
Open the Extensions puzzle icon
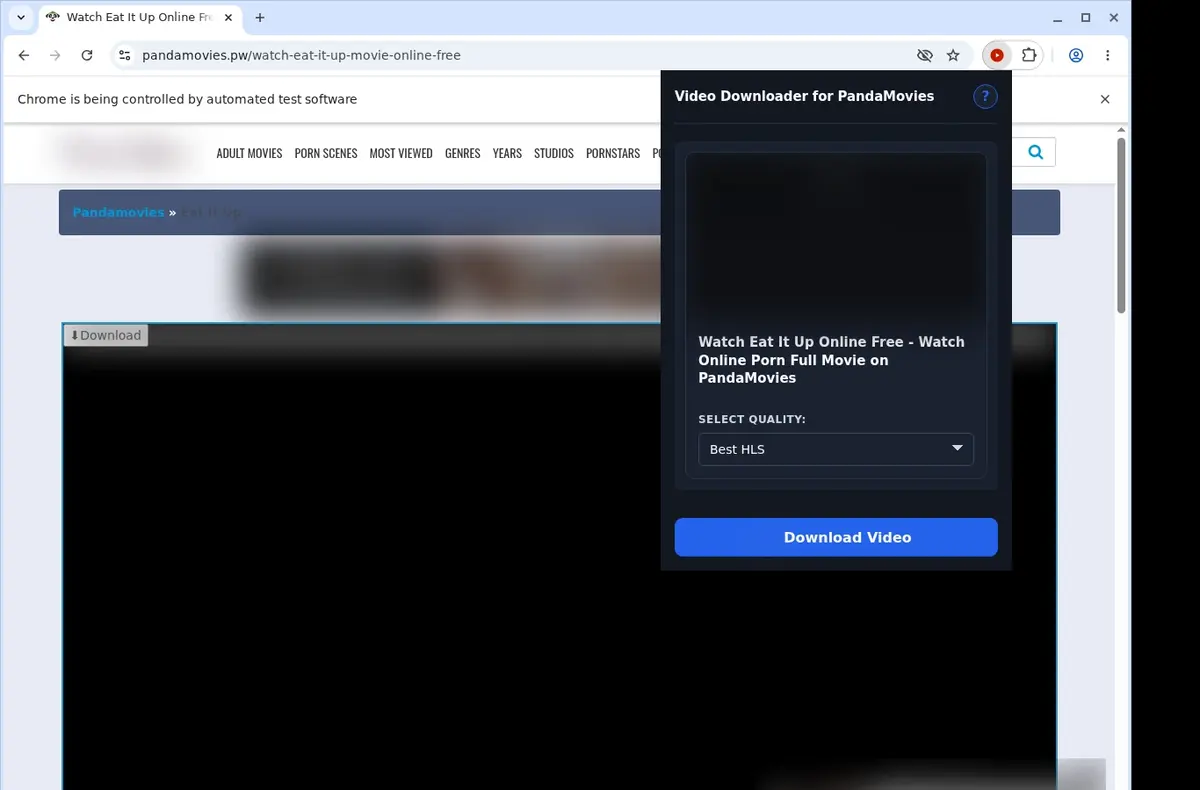click(1028, 56)
